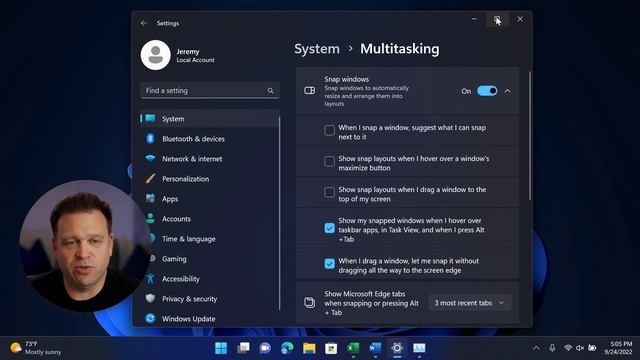The width and height of the screenshot is (640, 360).
Task: Open Gaming settings
Action: (x=174, y=259)
